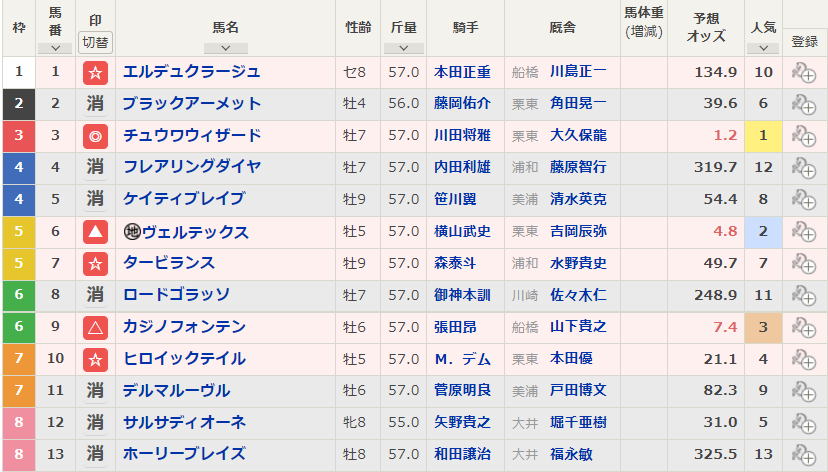Sort by 人気 using dropdown arrow
The image size is (828, 472).
[763, 48]
